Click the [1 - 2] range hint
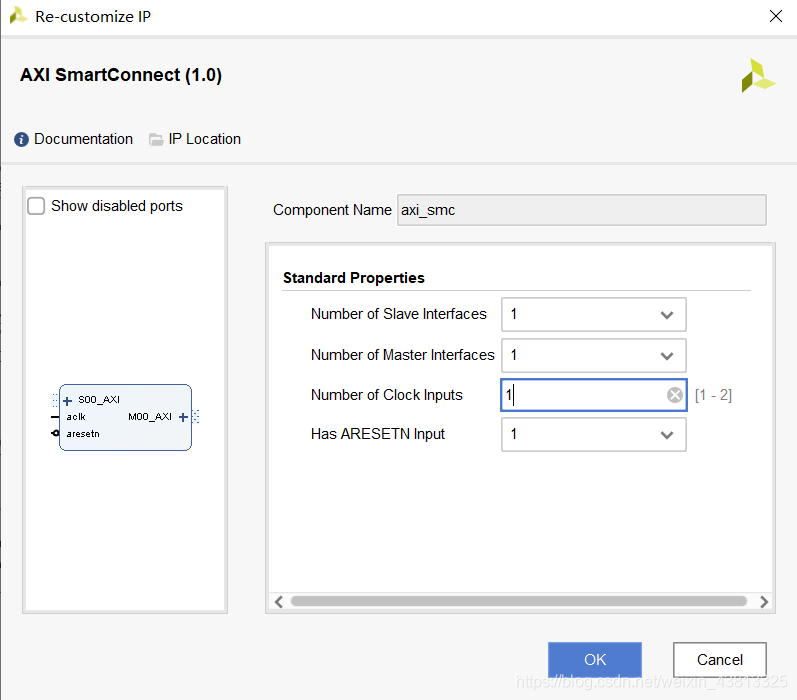 pos(713,395)
